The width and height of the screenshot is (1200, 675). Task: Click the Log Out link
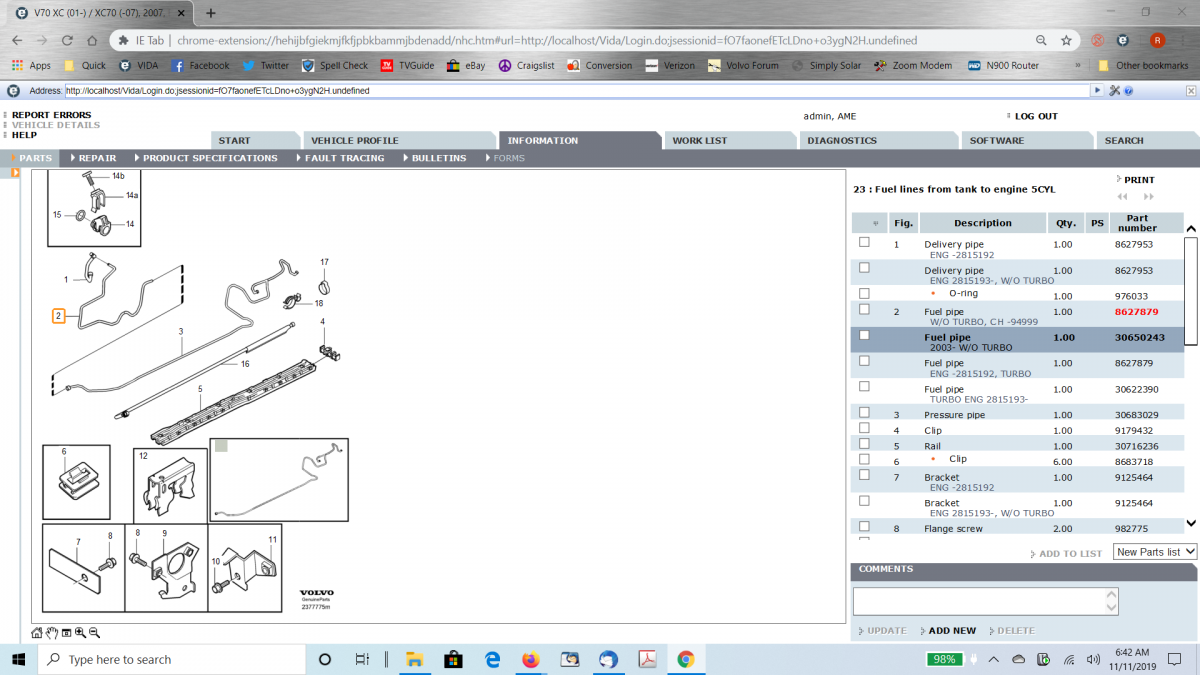(x=1035, y=116)
